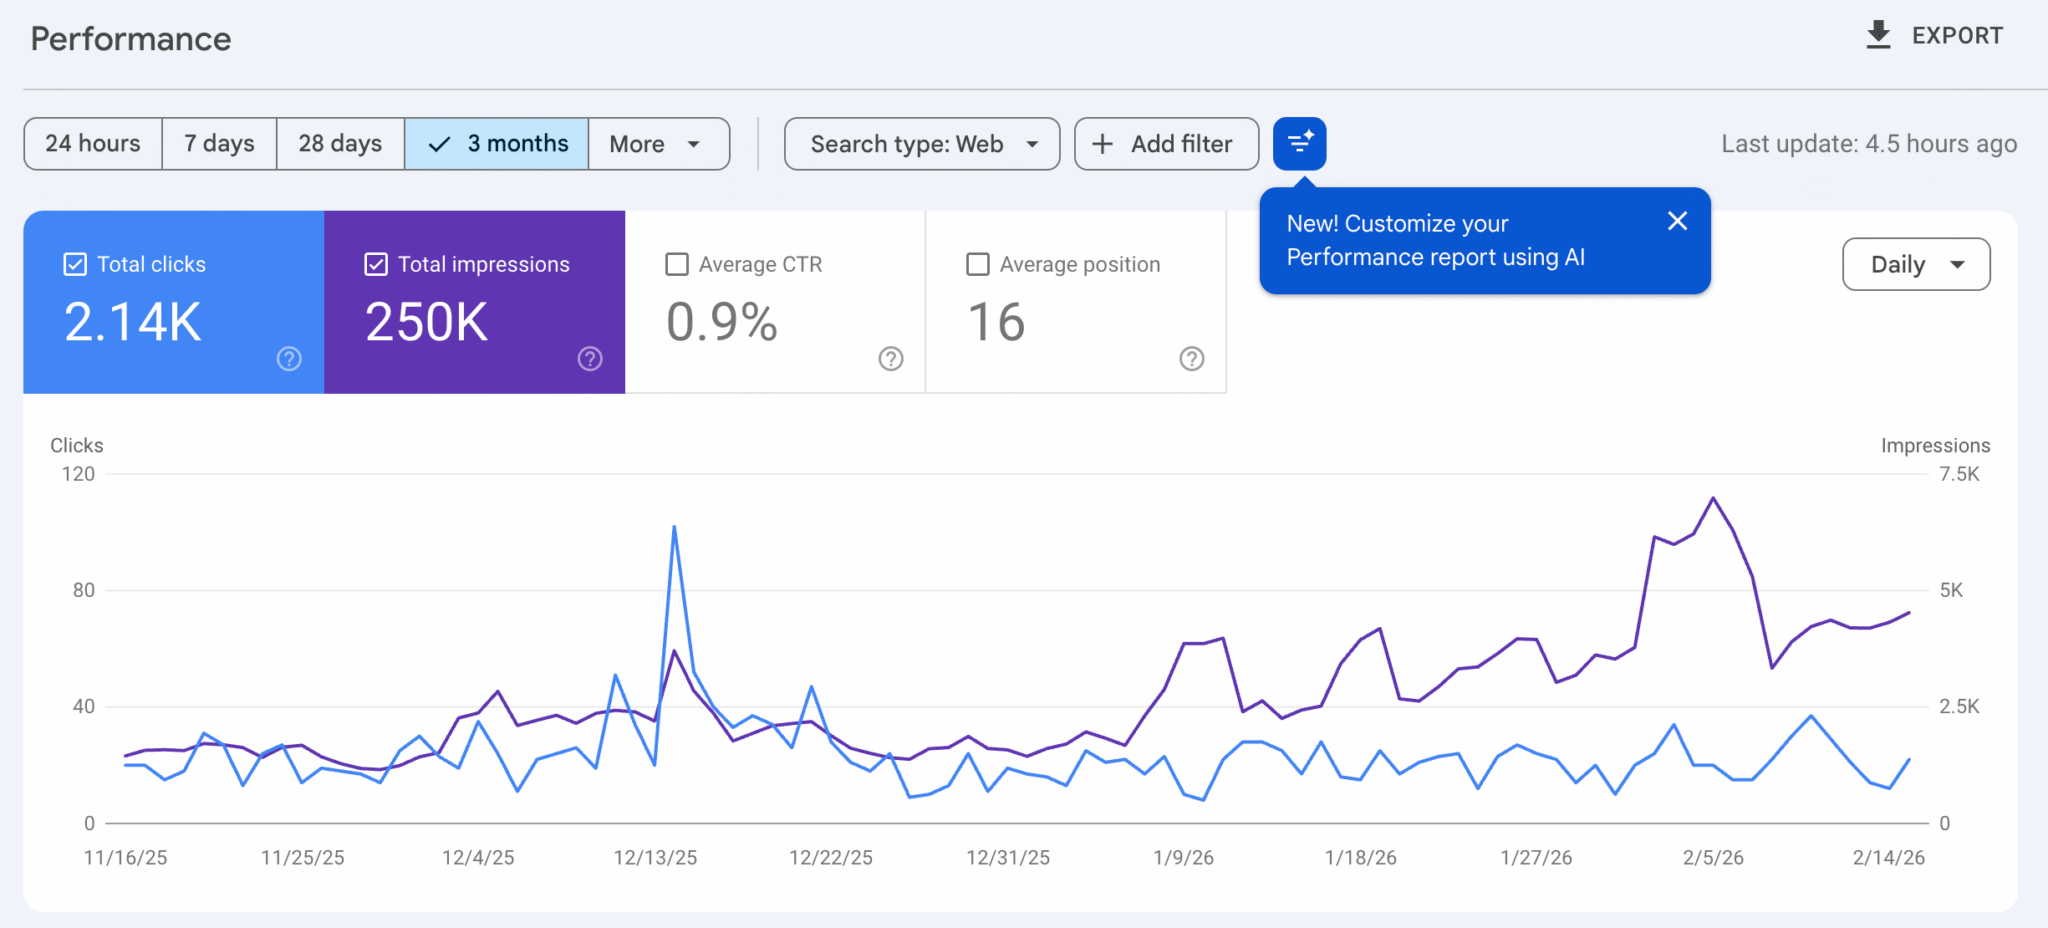The height and width of the screenshot is (928, 2048).
Task: Uncheck the Total impressions checkbox
Action: point(376,263)
